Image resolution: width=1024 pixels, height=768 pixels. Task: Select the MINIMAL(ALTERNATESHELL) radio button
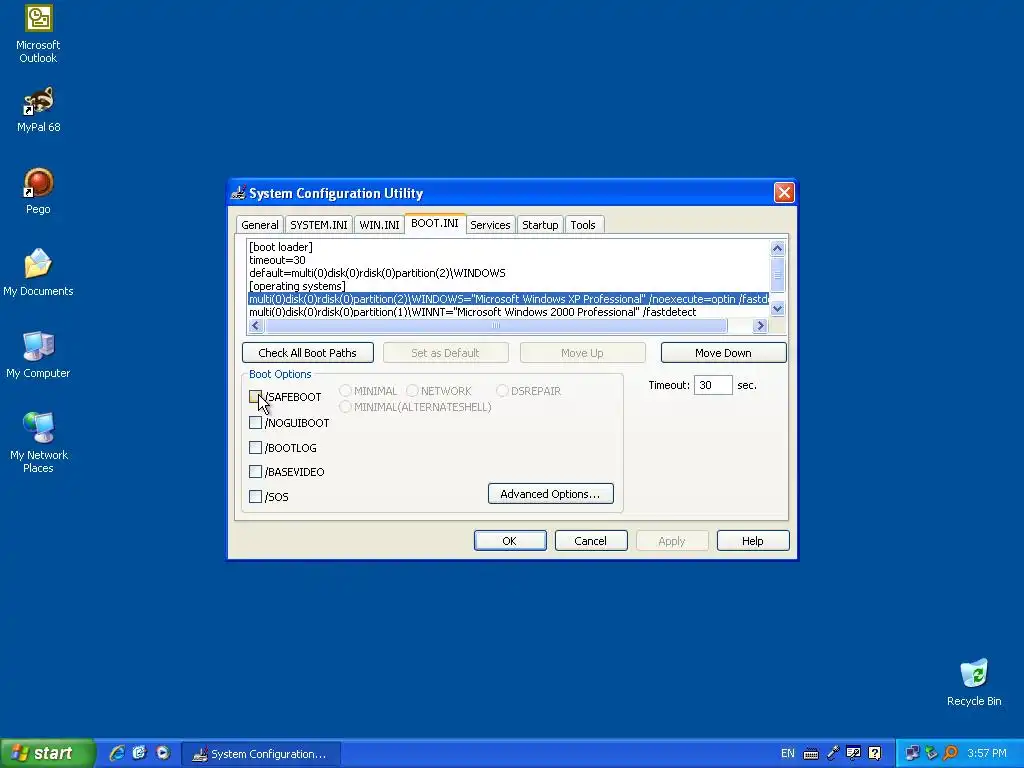point(345,407)
